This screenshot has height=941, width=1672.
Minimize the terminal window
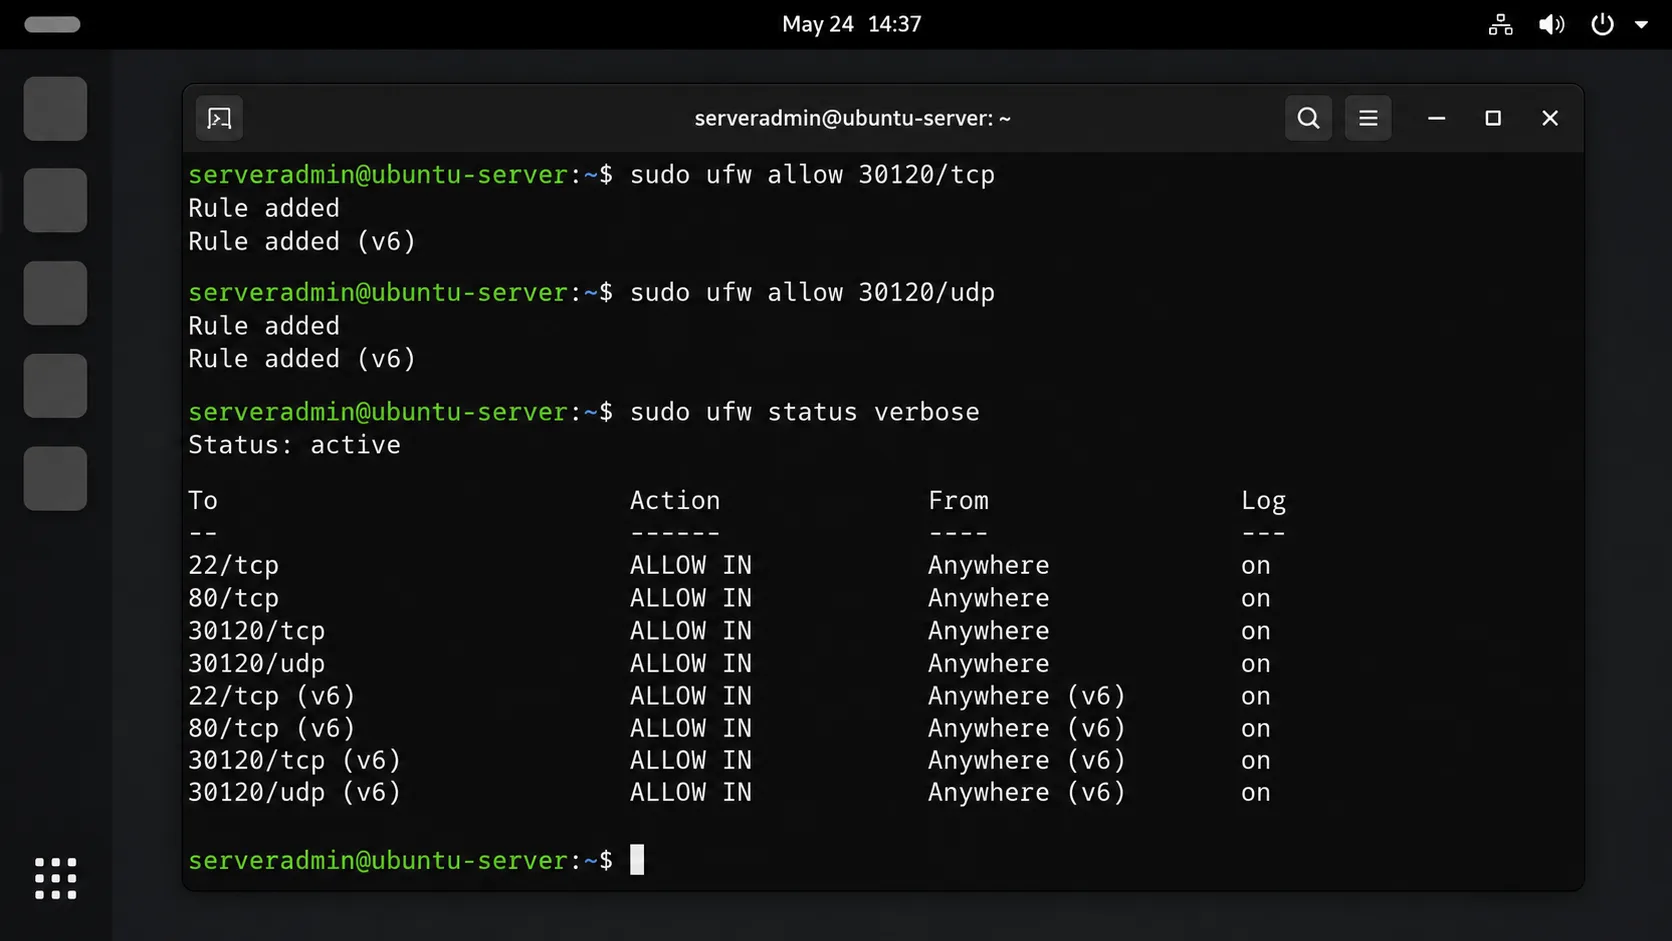coord(1436,118)
